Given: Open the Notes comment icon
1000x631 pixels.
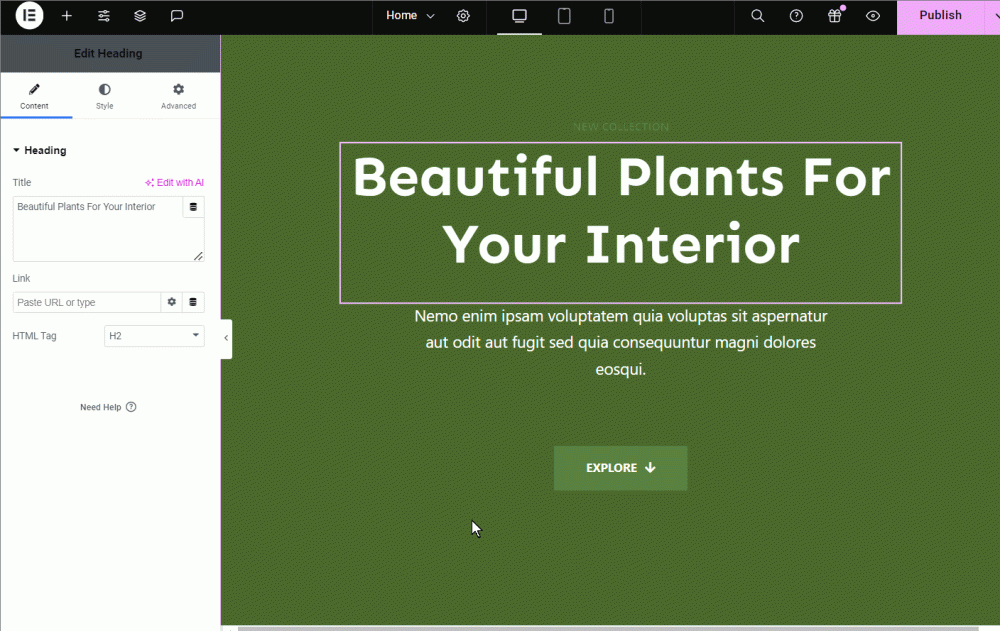Looking at the screenshot, I should coord(177,16).
